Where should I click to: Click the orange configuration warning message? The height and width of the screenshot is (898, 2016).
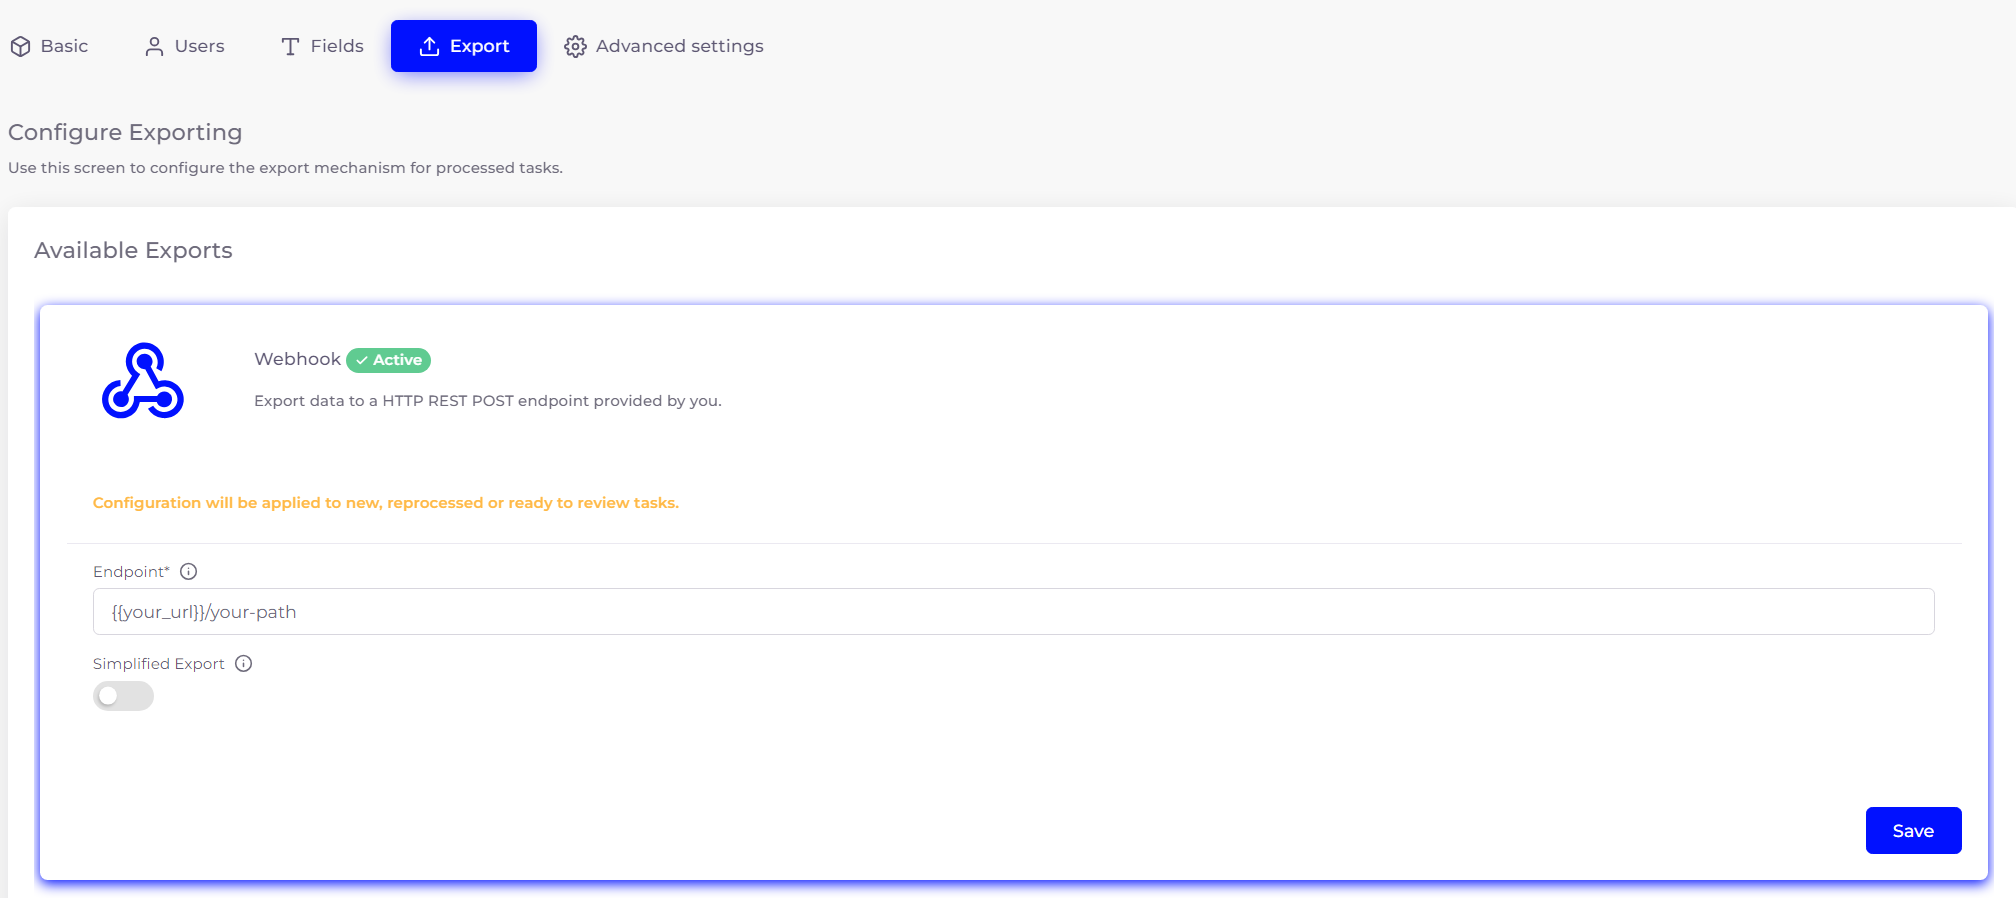tap(385, 503)
